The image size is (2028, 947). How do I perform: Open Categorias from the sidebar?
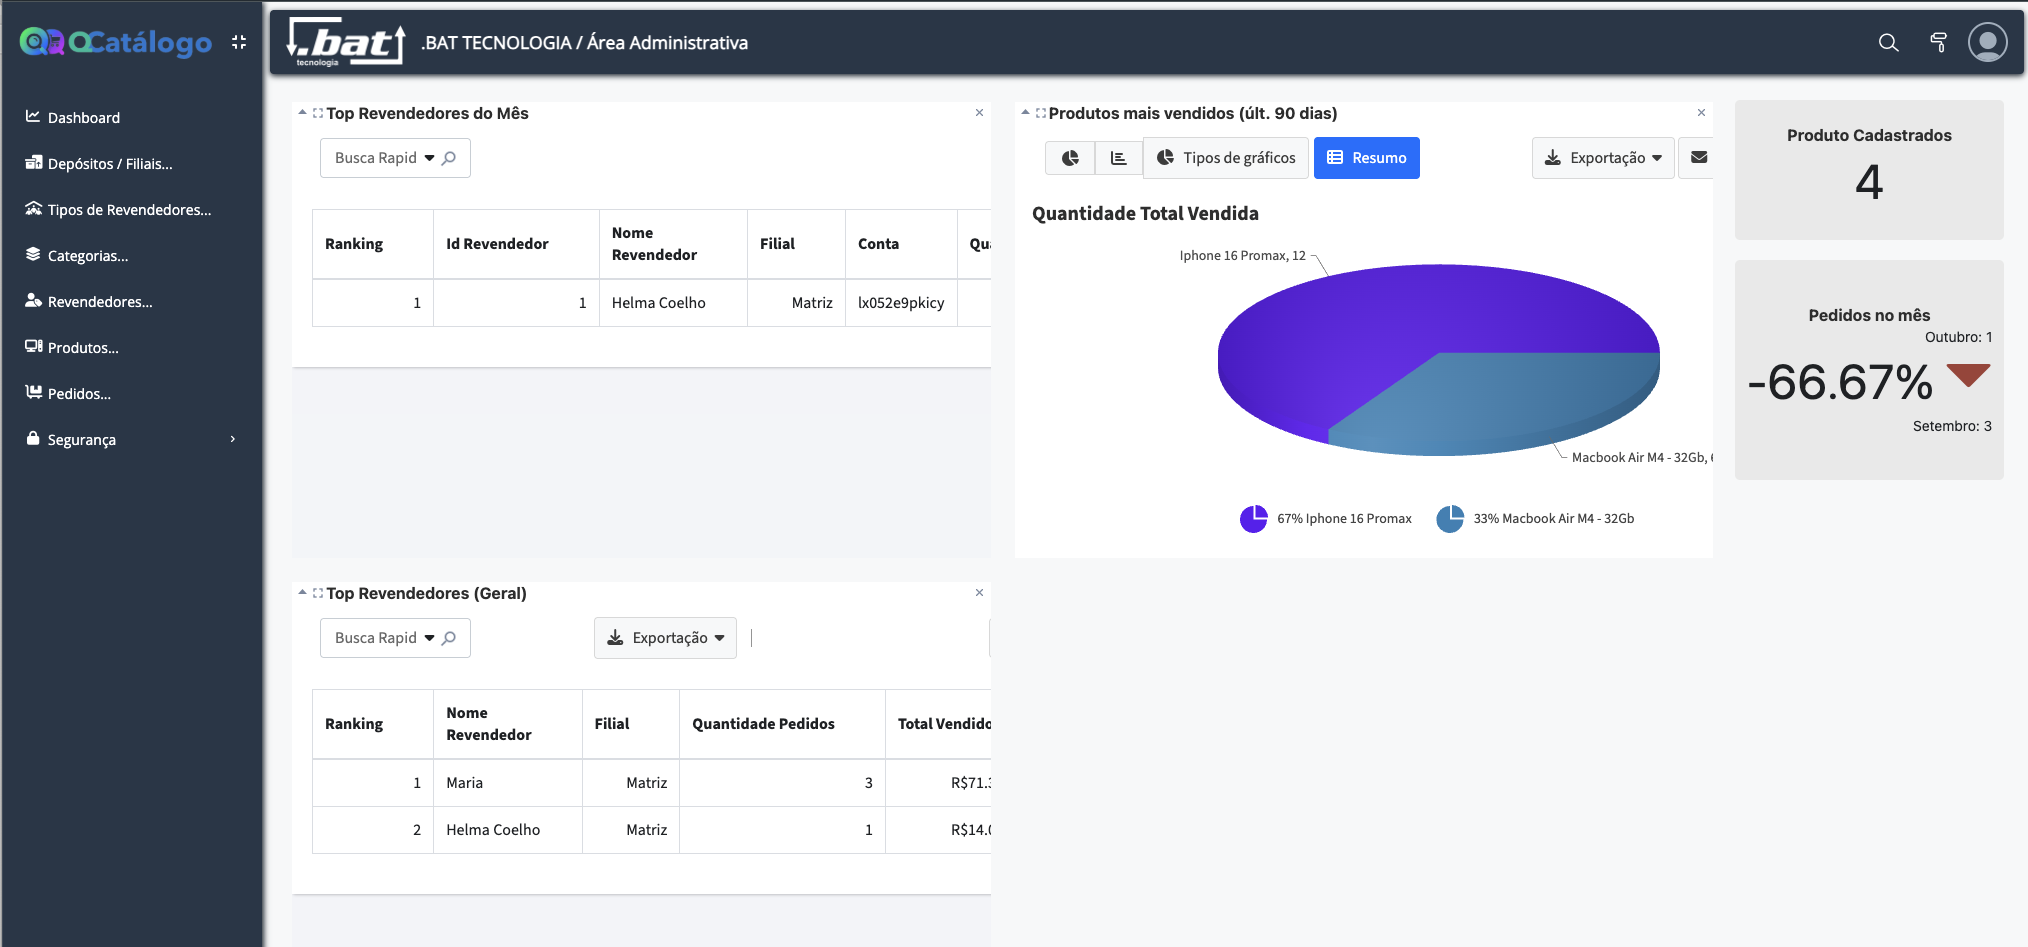click(x=87, y=255)
